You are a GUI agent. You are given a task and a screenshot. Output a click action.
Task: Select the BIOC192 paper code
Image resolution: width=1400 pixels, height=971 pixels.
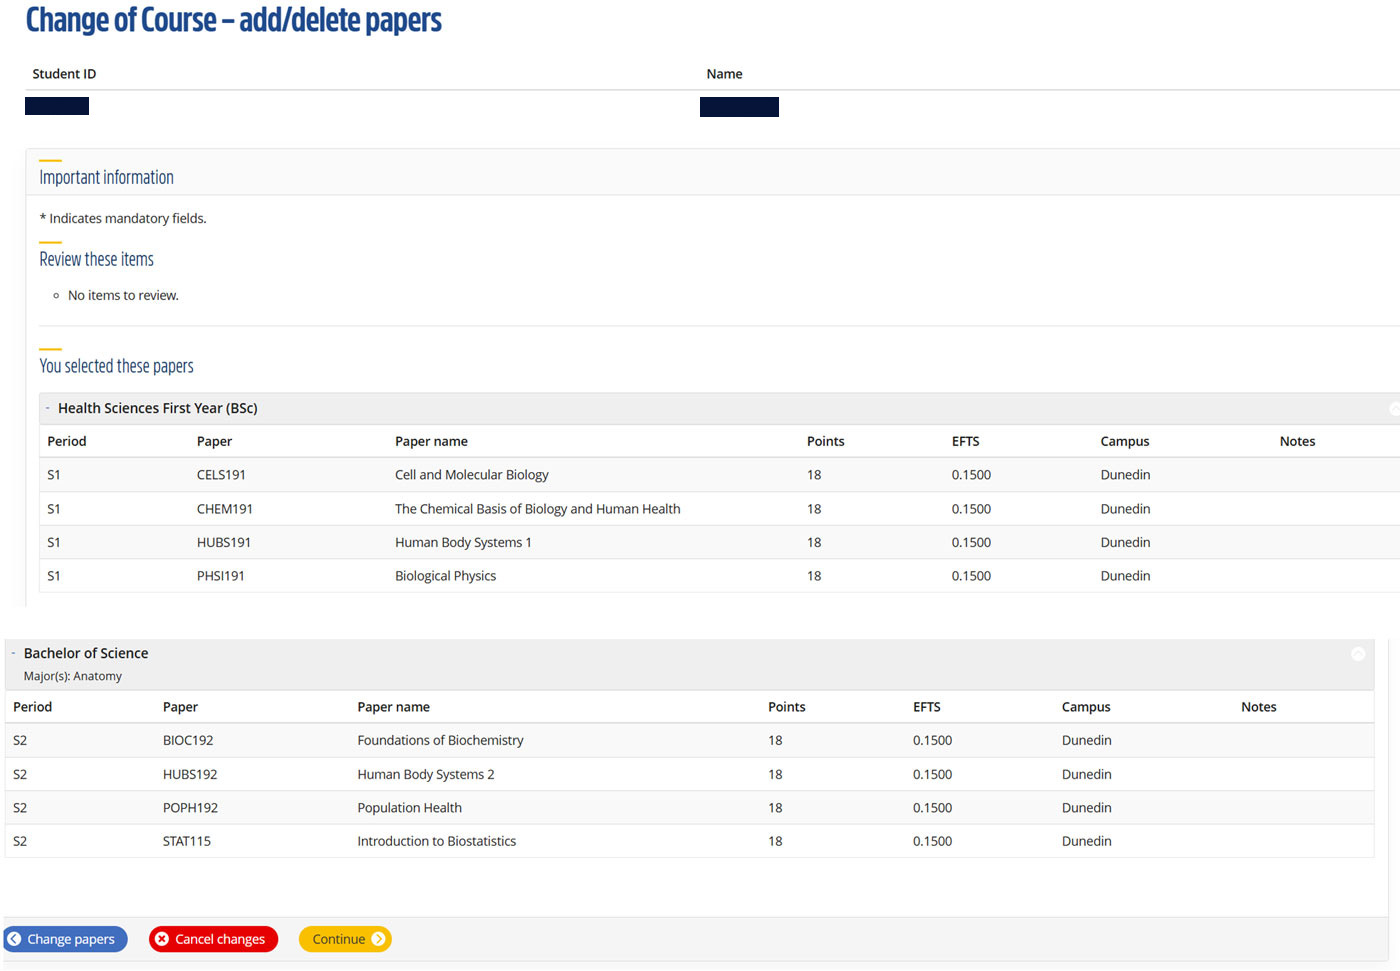point(188,740)
